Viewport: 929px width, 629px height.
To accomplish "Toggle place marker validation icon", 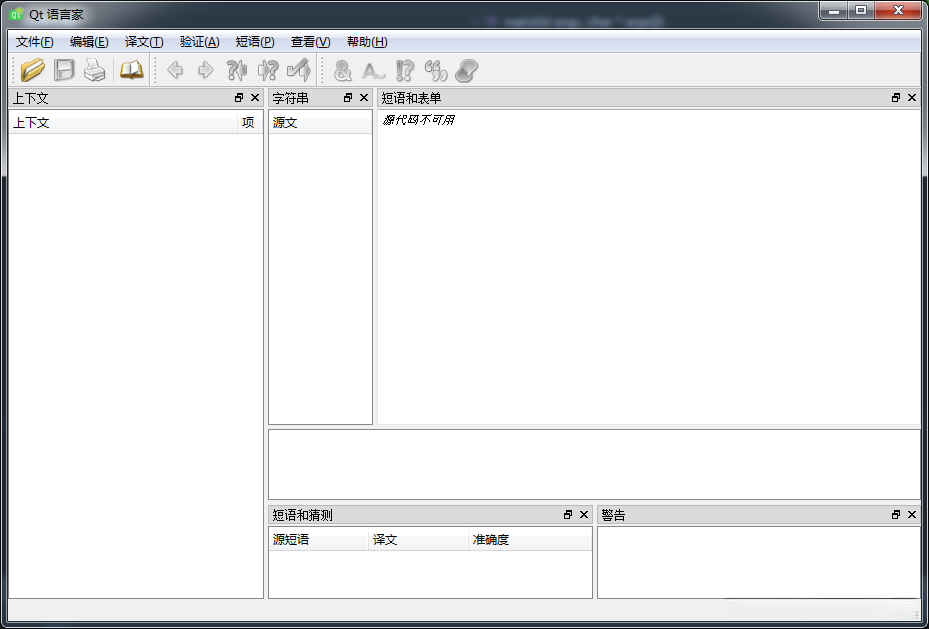I will point(467,70).
